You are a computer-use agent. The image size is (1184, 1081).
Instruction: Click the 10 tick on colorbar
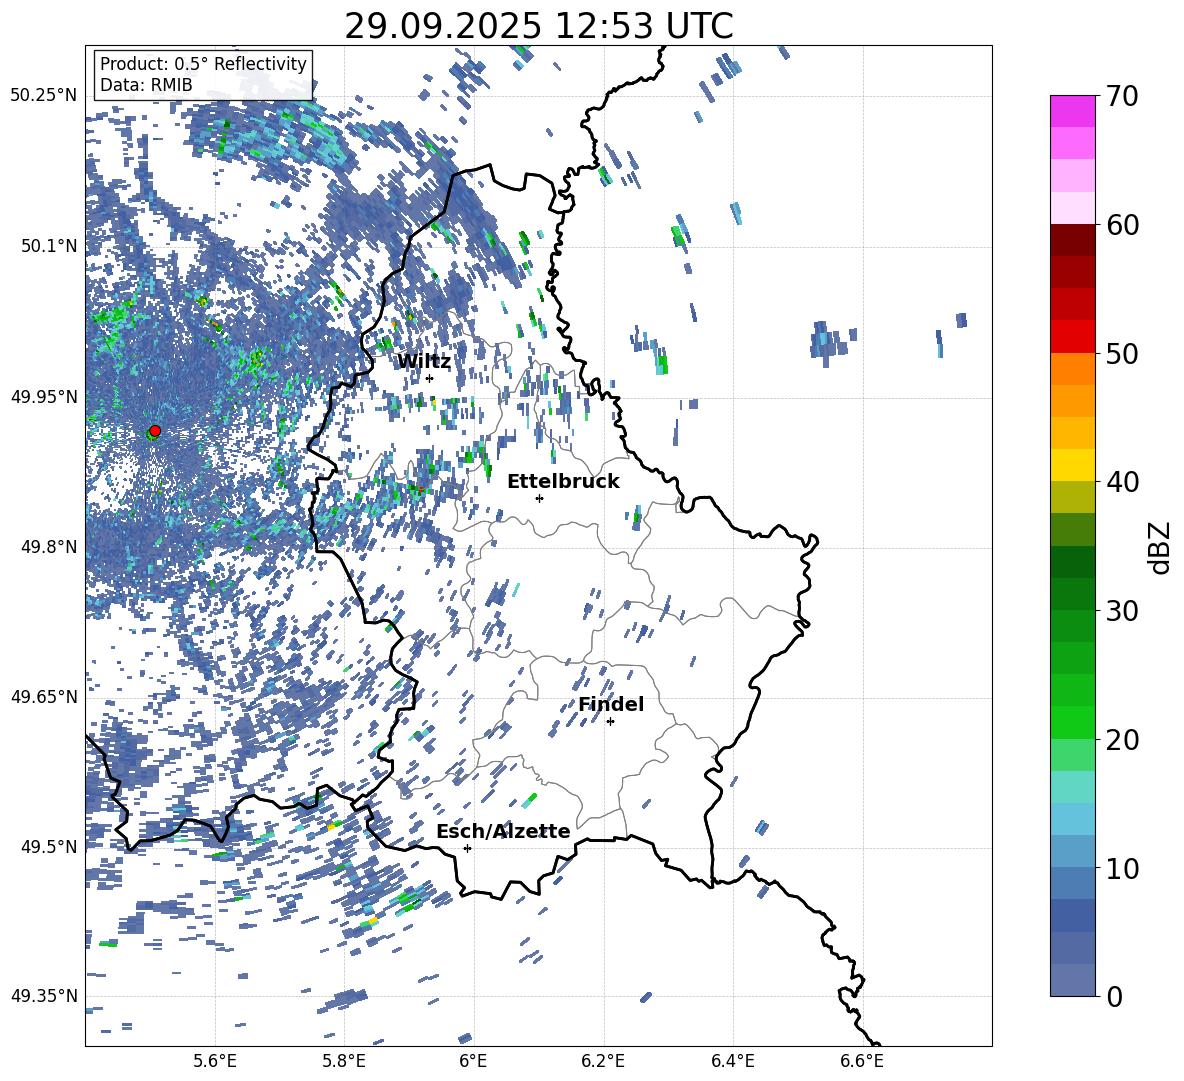pos(1121,868)
